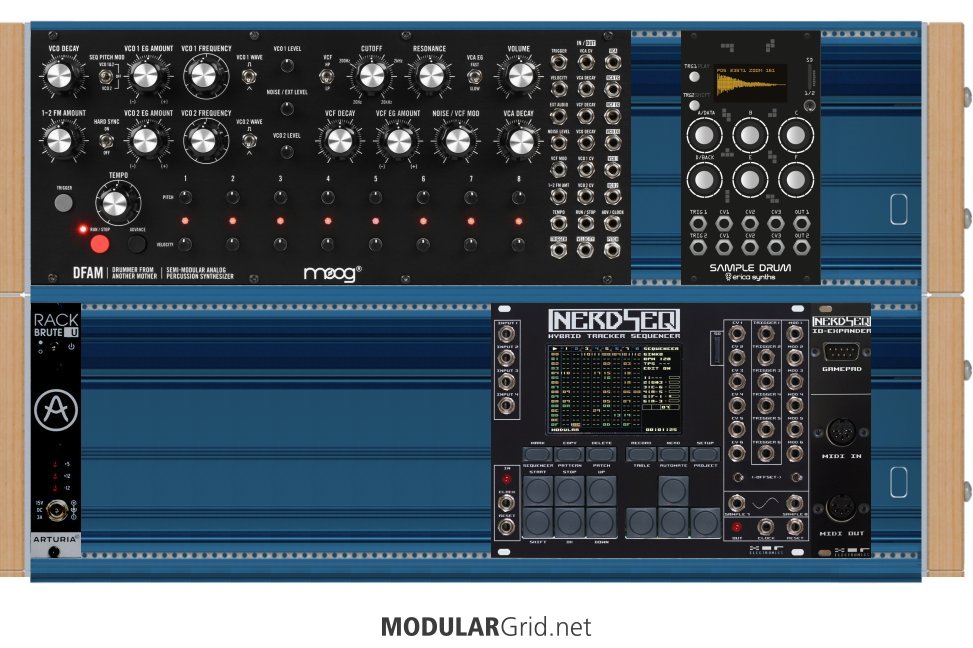Click the NerdSeq Sequencer (Mark) button

[537, 454]
